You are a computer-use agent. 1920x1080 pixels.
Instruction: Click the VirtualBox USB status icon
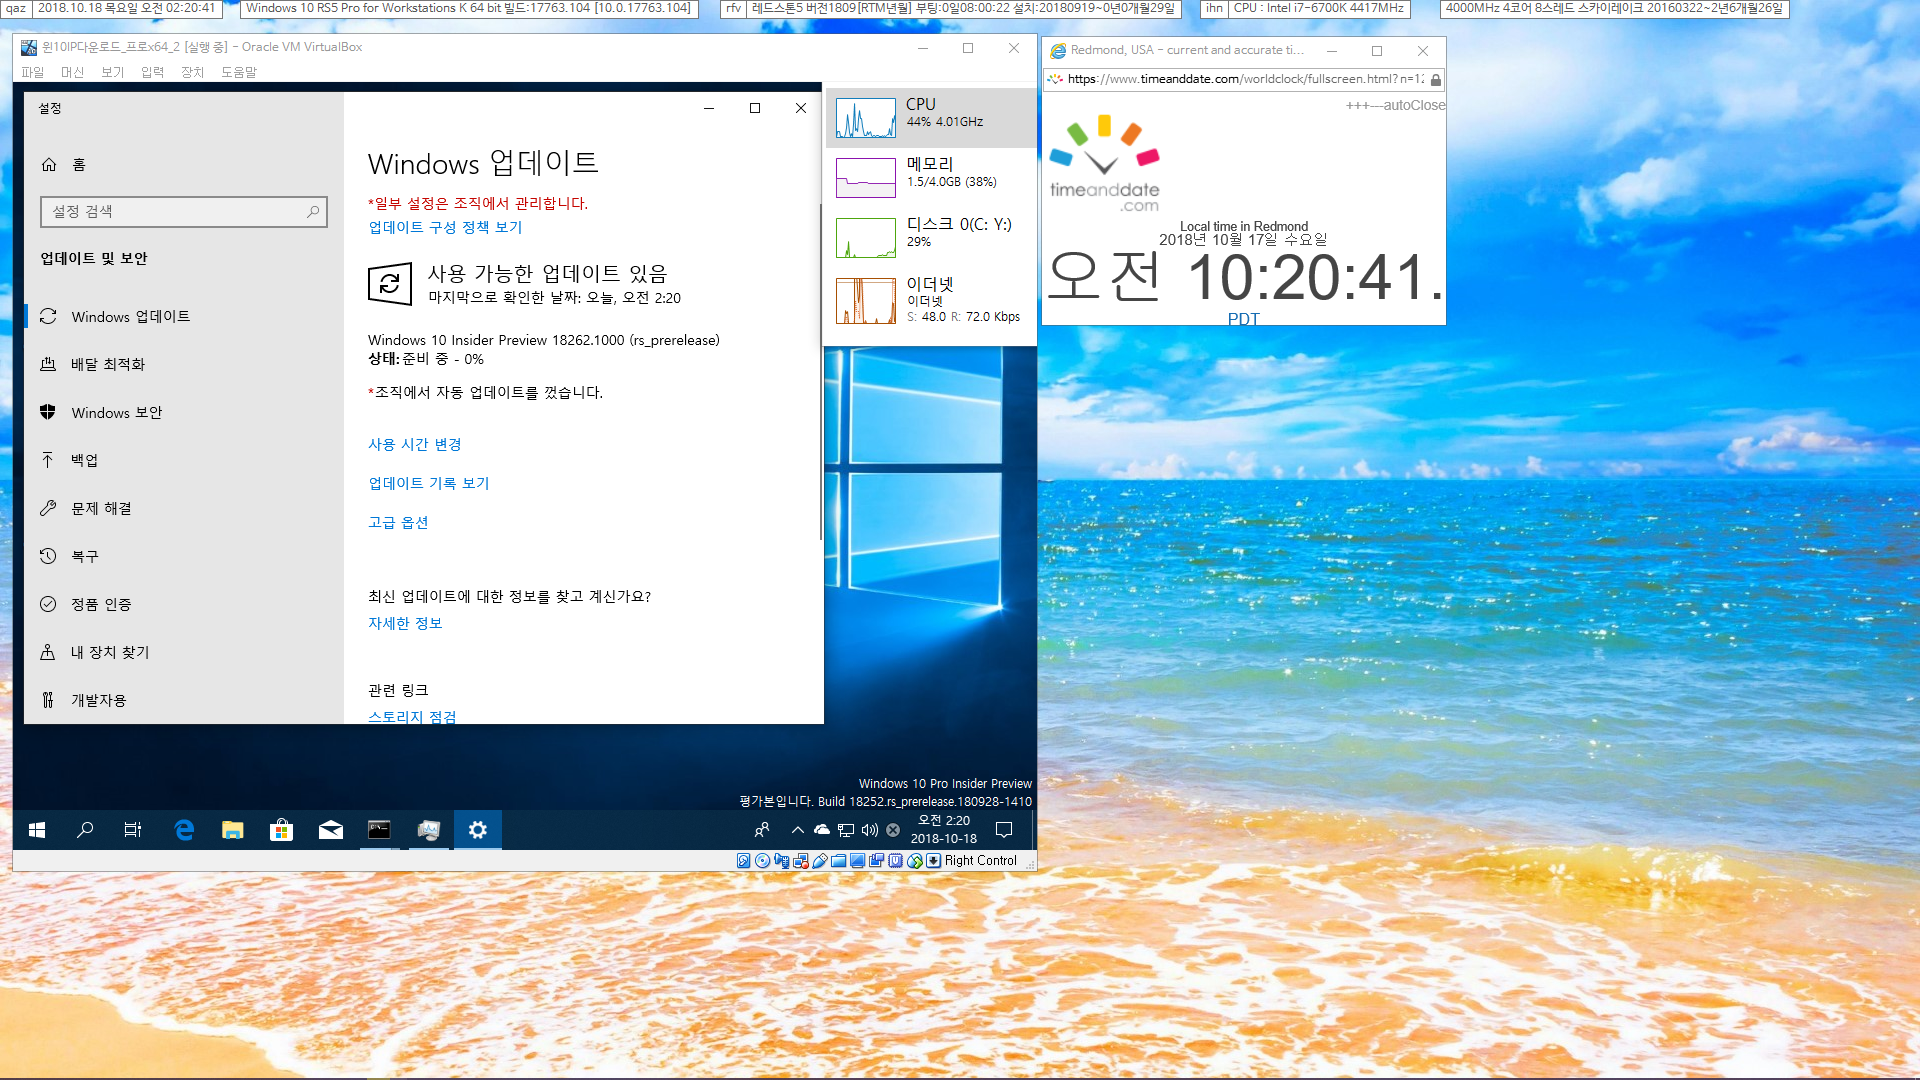pos(819,861)
